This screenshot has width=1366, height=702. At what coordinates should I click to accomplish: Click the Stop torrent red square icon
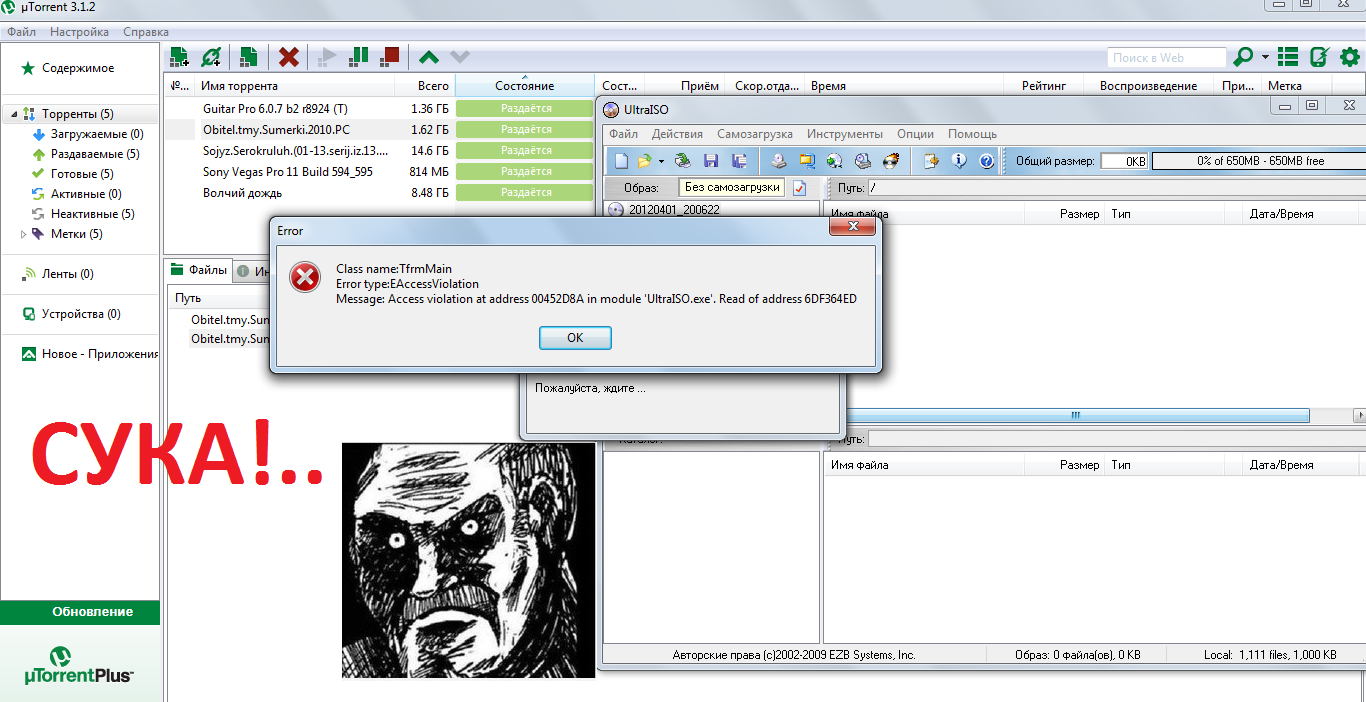click(390, 57)
